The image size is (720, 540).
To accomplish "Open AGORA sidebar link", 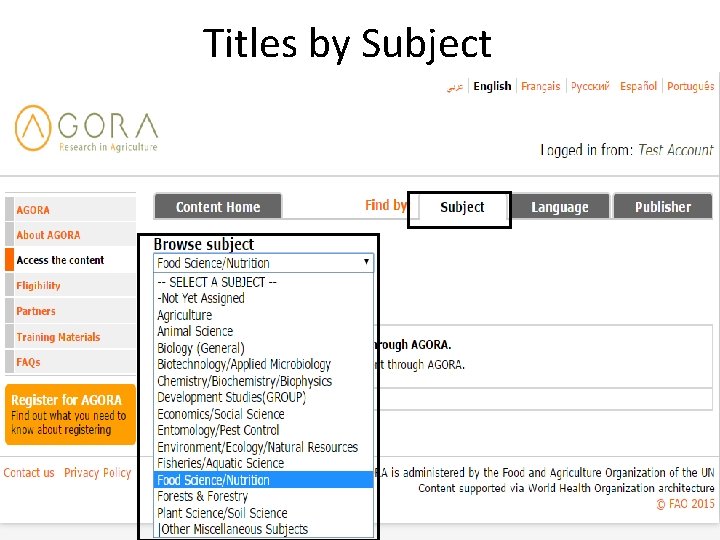I will tap(33, 210).
